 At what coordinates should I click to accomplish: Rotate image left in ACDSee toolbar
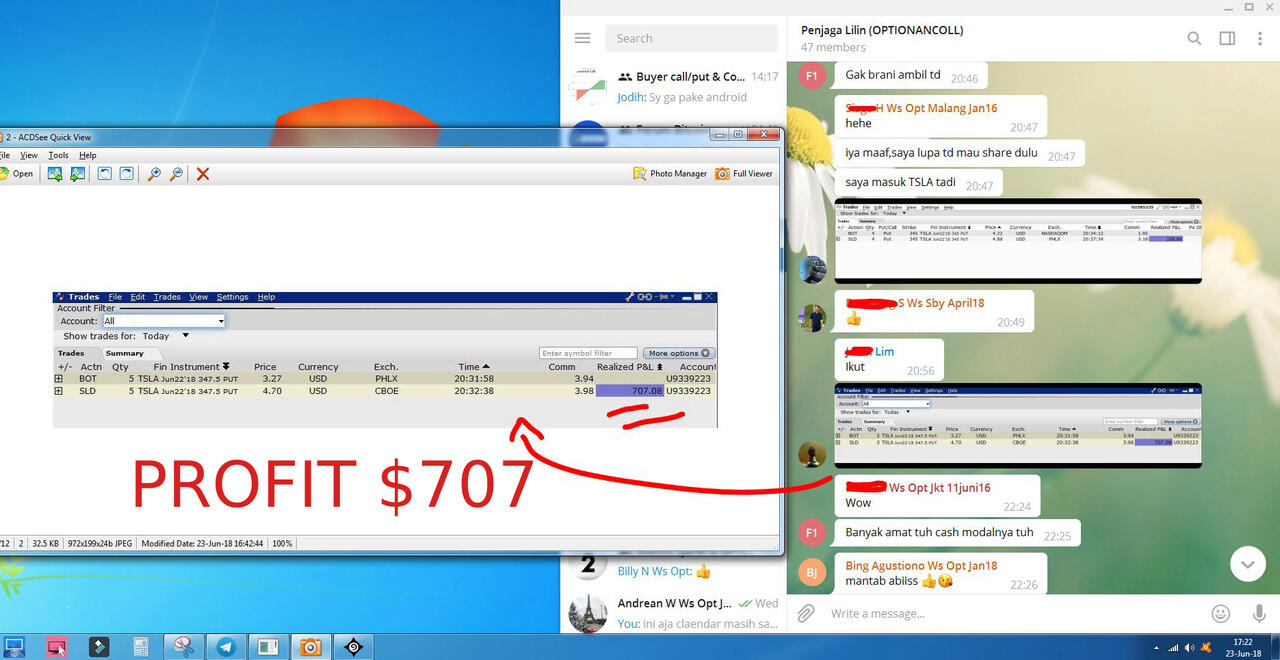coord(105,174)
